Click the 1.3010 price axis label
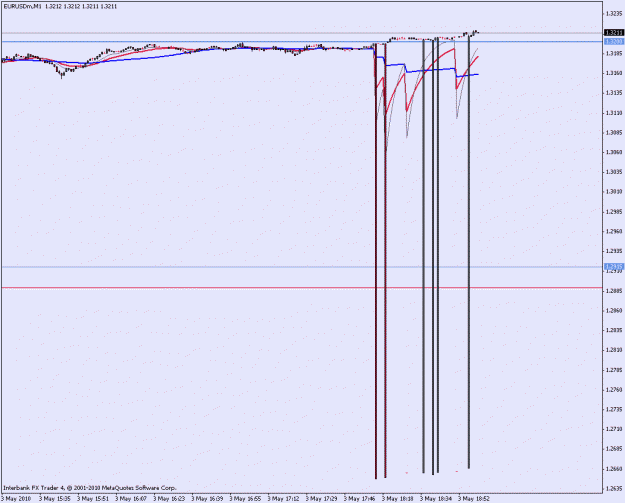This screenshot has height=503, width=625. click(x=614, y=191)
